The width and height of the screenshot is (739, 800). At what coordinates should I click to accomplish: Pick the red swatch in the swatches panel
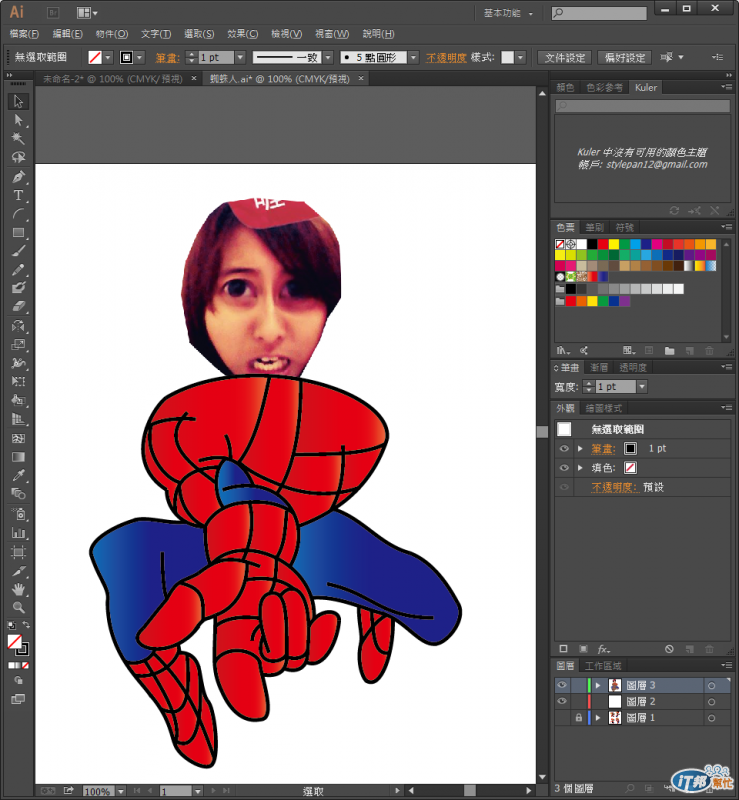(x=603, y=244)
